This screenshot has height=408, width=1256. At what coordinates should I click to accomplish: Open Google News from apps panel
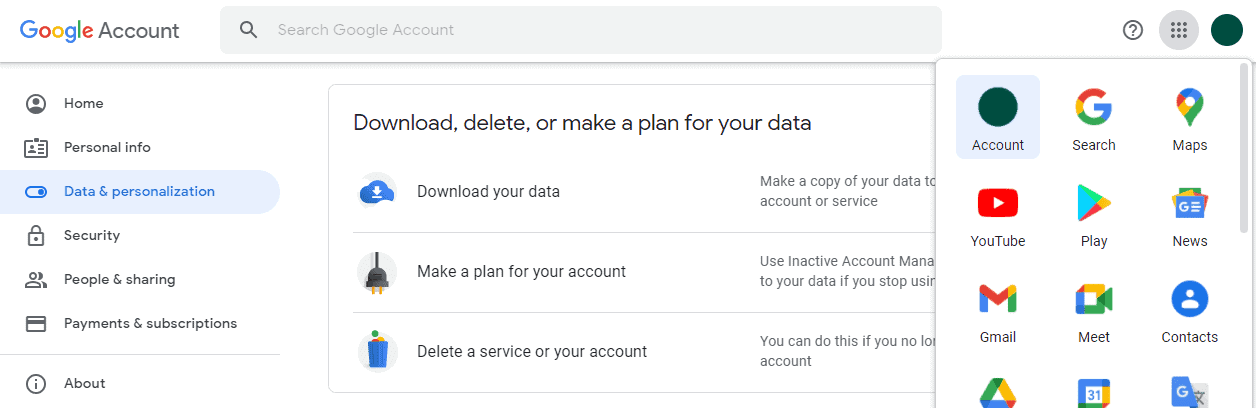click(1190, 213)
